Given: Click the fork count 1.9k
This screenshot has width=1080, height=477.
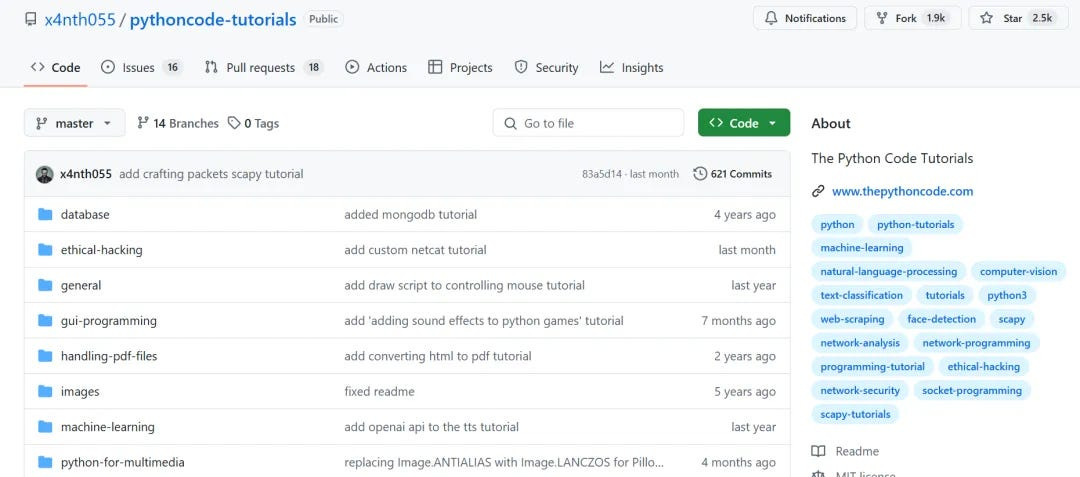Looking at the screenshot, I should (935, 19).
